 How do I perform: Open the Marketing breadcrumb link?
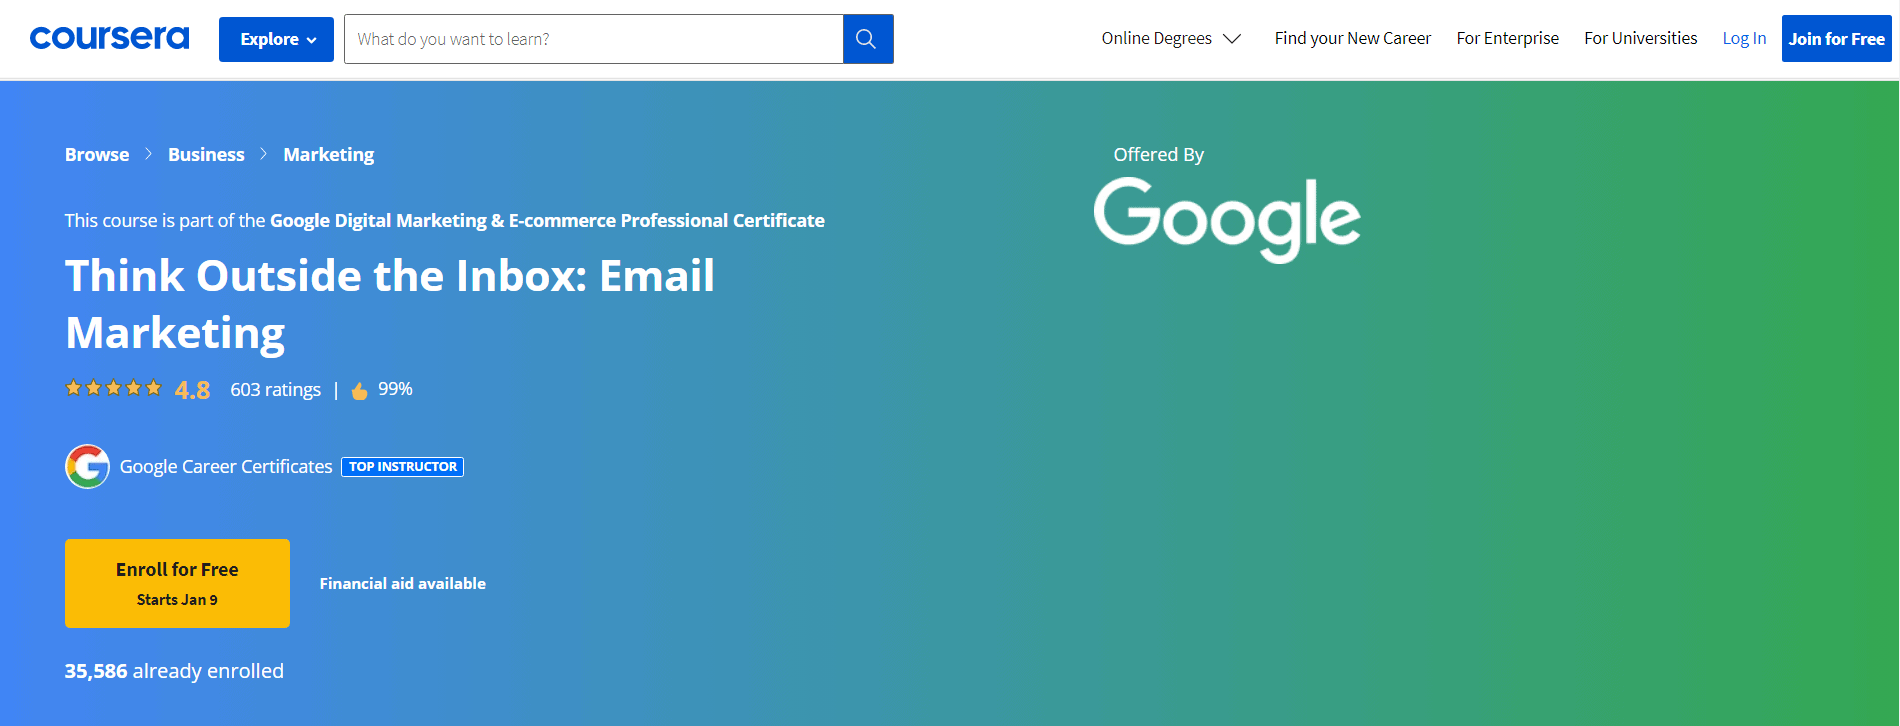328,155
